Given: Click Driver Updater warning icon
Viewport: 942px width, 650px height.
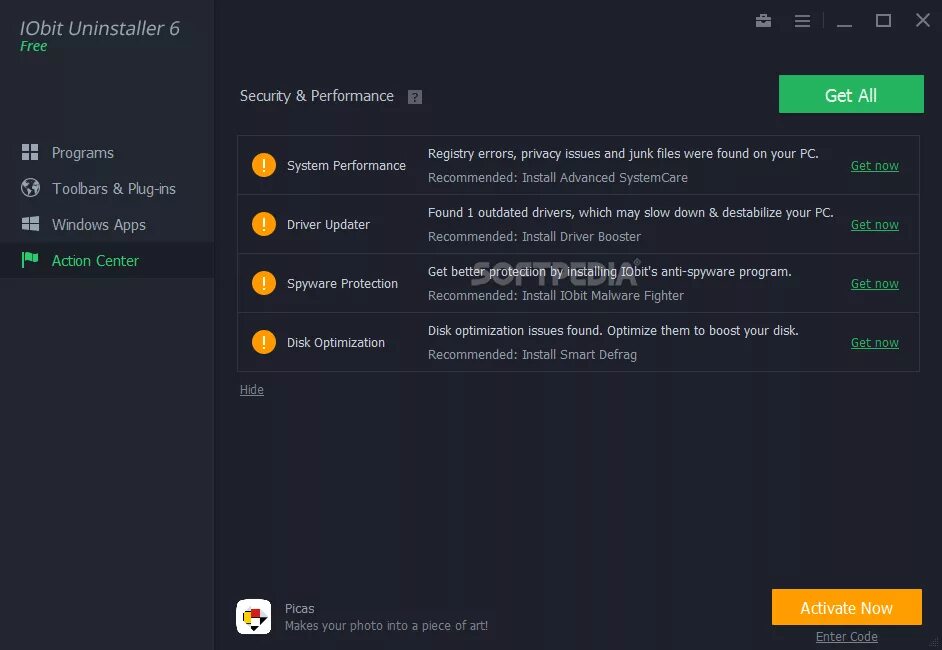Looking at the screenshot, I should click(264, 223).
